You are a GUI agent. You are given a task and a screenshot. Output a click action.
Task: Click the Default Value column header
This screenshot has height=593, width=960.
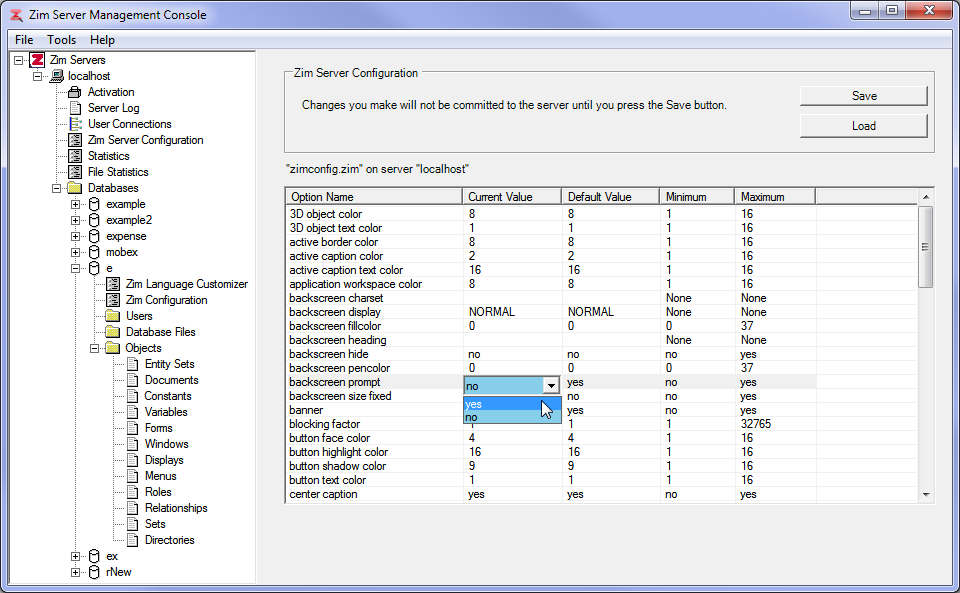tap(610, 196)
